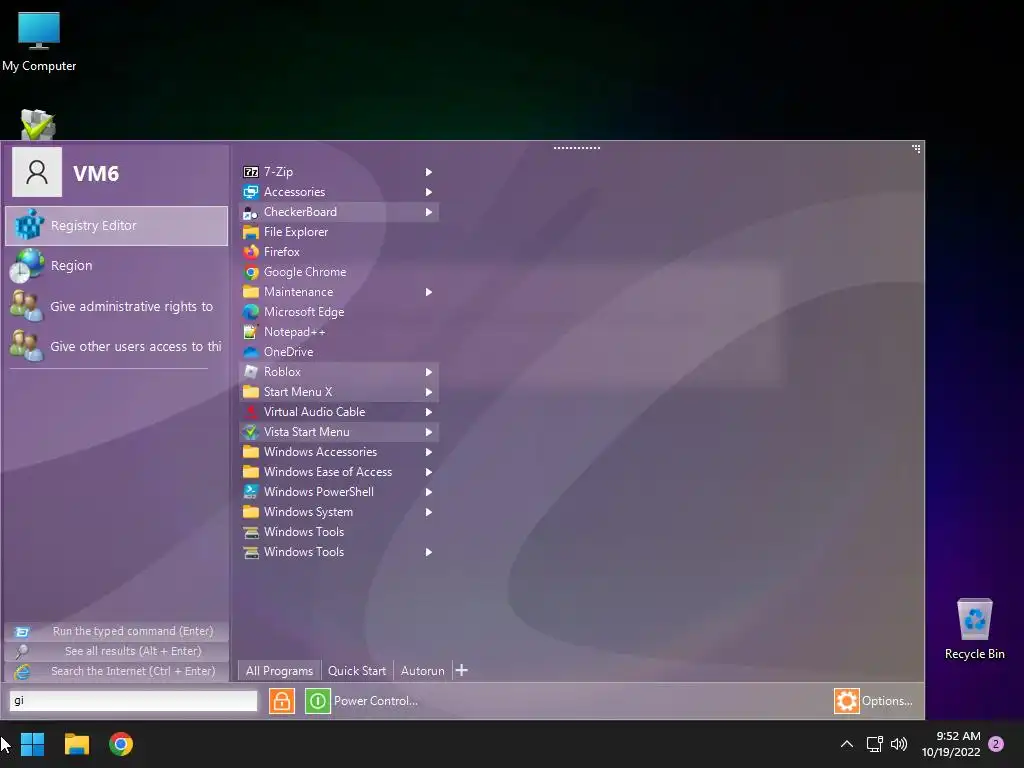Click the Start Menu X folder icon
The width and height of the screenshot is (1024, 768).
coord(251,392)
